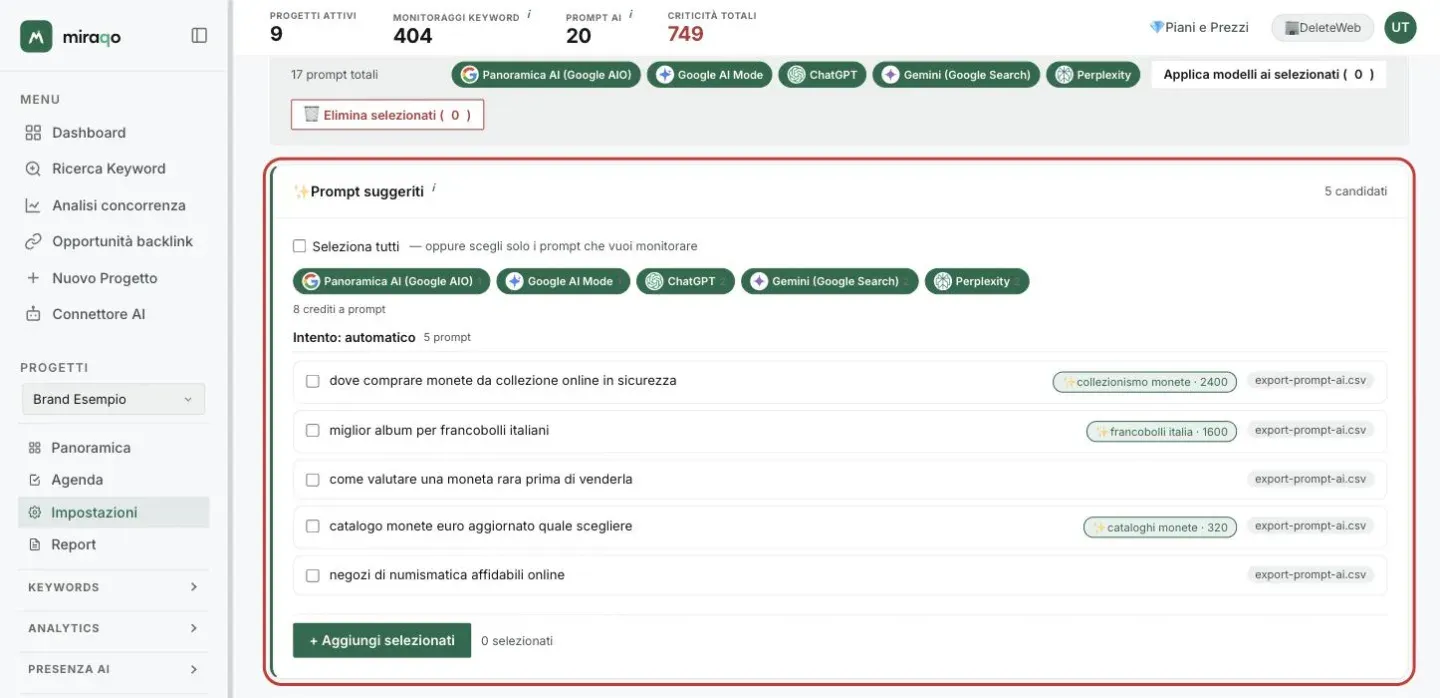Toggle suggested Google AI Mode chip
Image resolution: width=1440 pixels, height=698 pixels.
click(x=563, y=282)
